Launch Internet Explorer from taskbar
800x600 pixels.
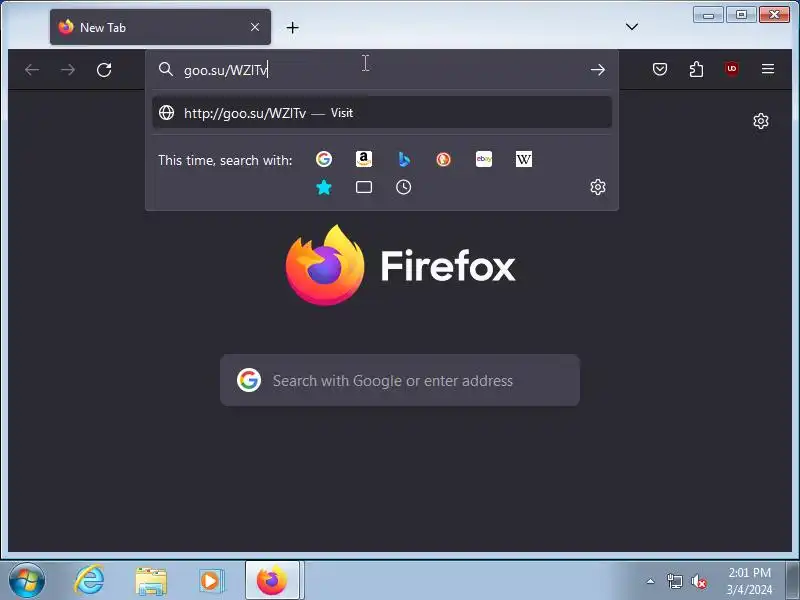89,581
